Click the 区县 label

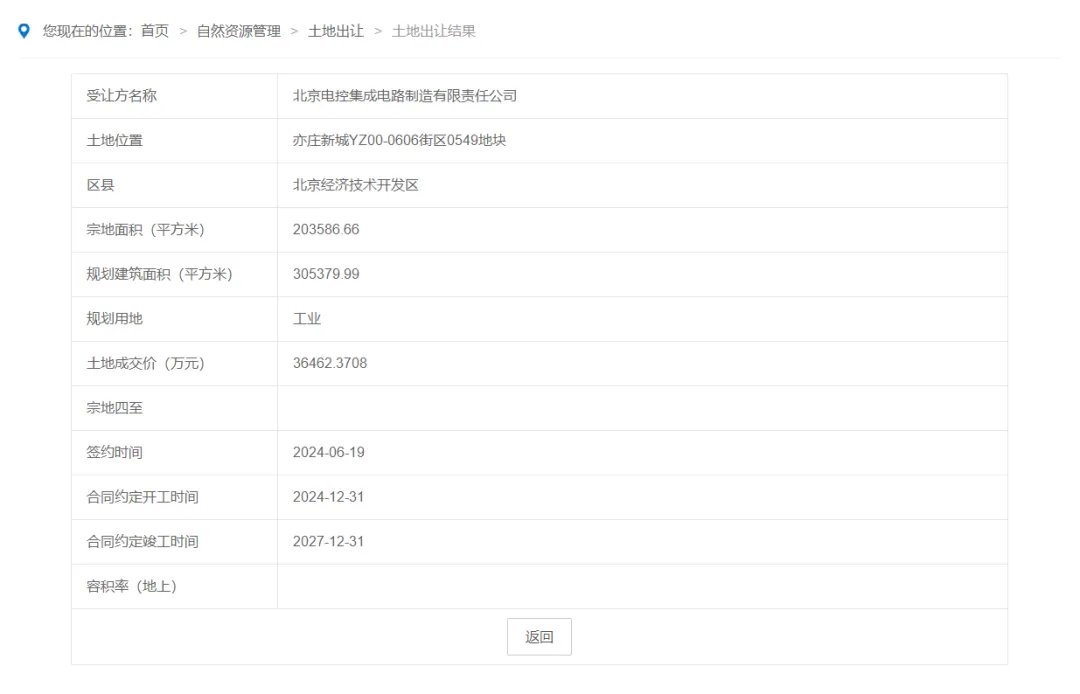pos(101,185)
